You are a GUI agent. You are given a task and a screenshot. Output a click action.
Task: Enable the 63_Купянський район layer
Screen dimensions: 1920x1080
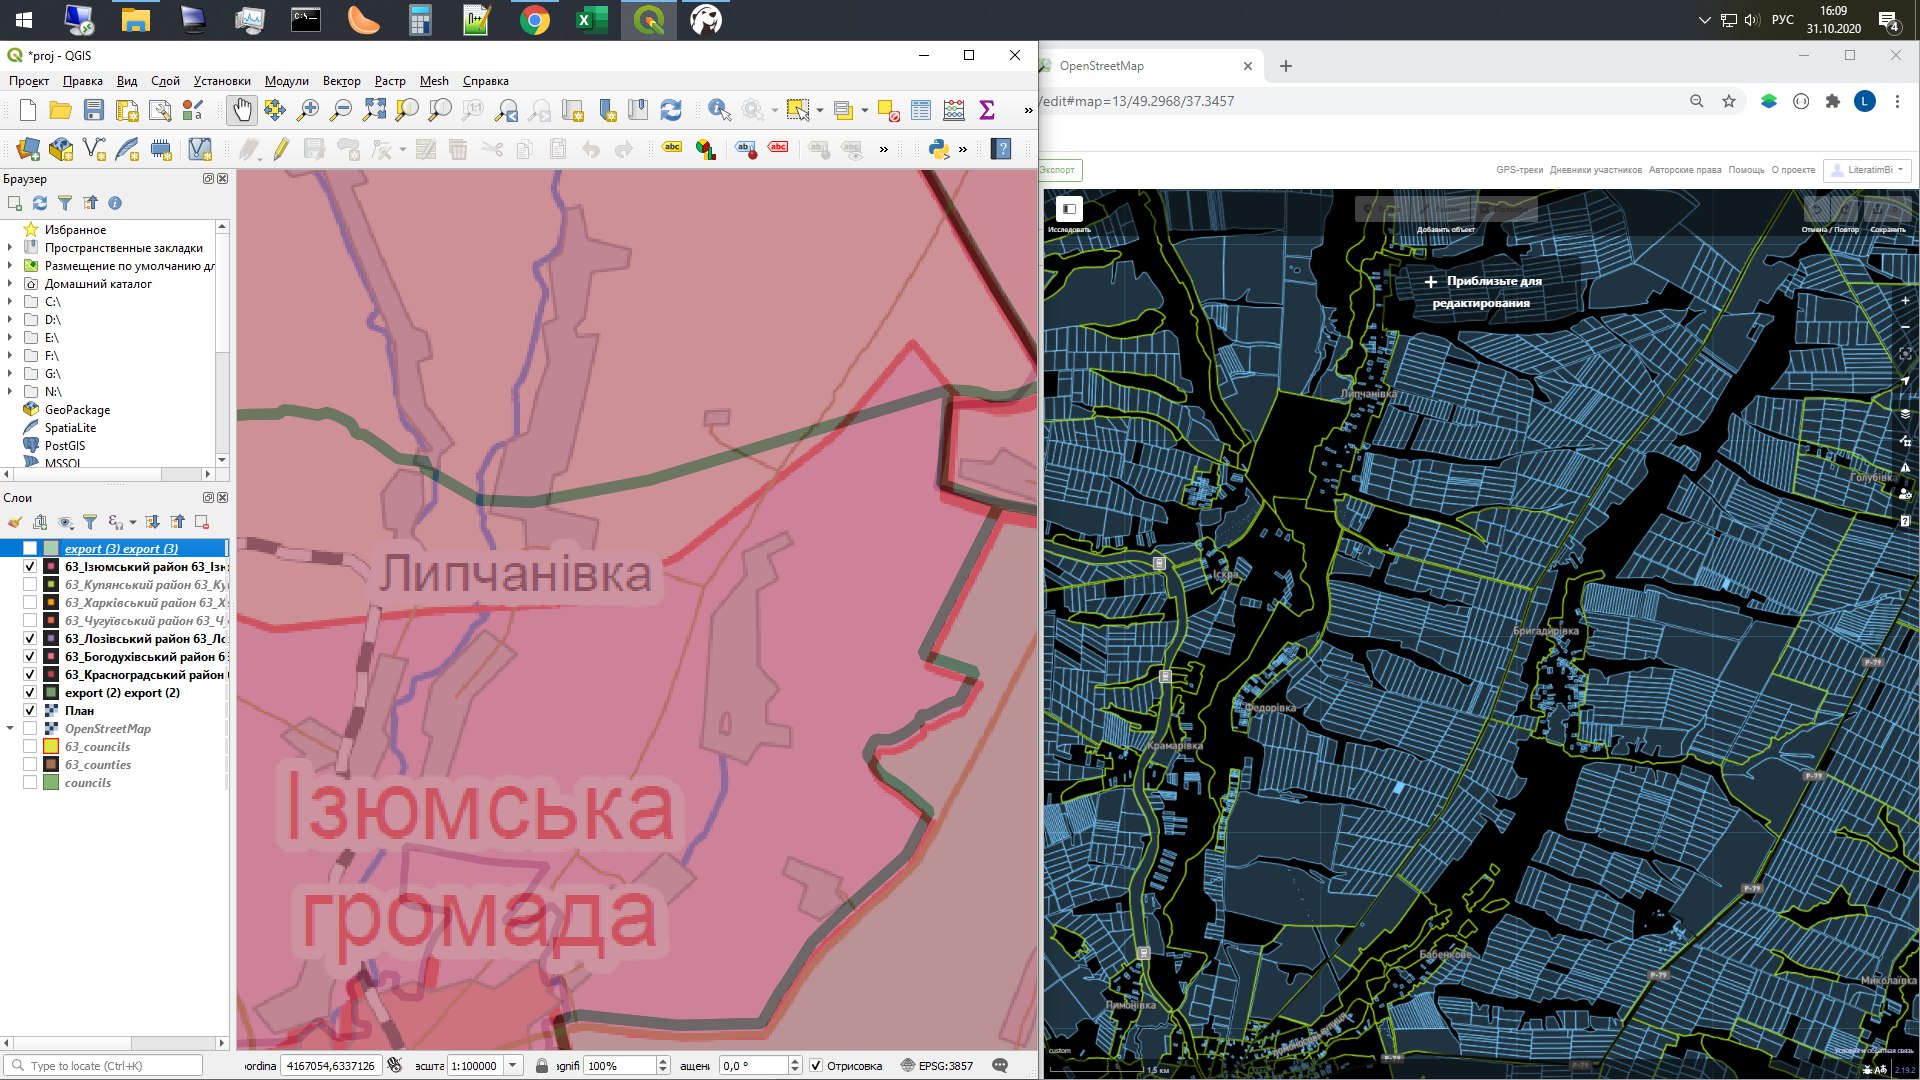[x=30, y=584]
